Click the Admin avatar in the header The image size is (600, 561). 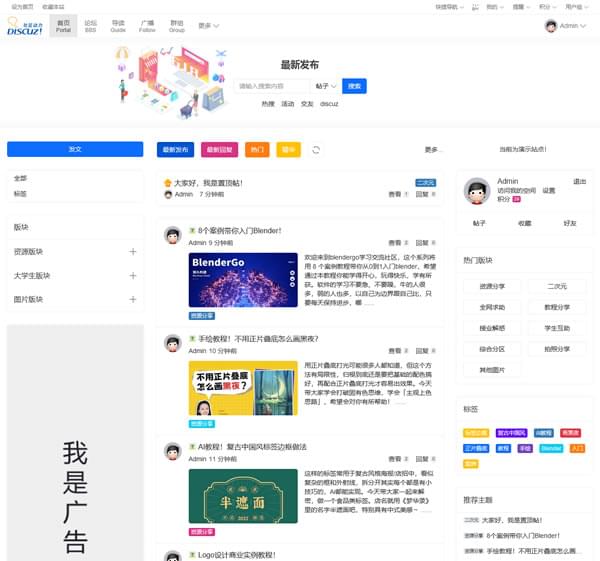(x=551, y=26)
